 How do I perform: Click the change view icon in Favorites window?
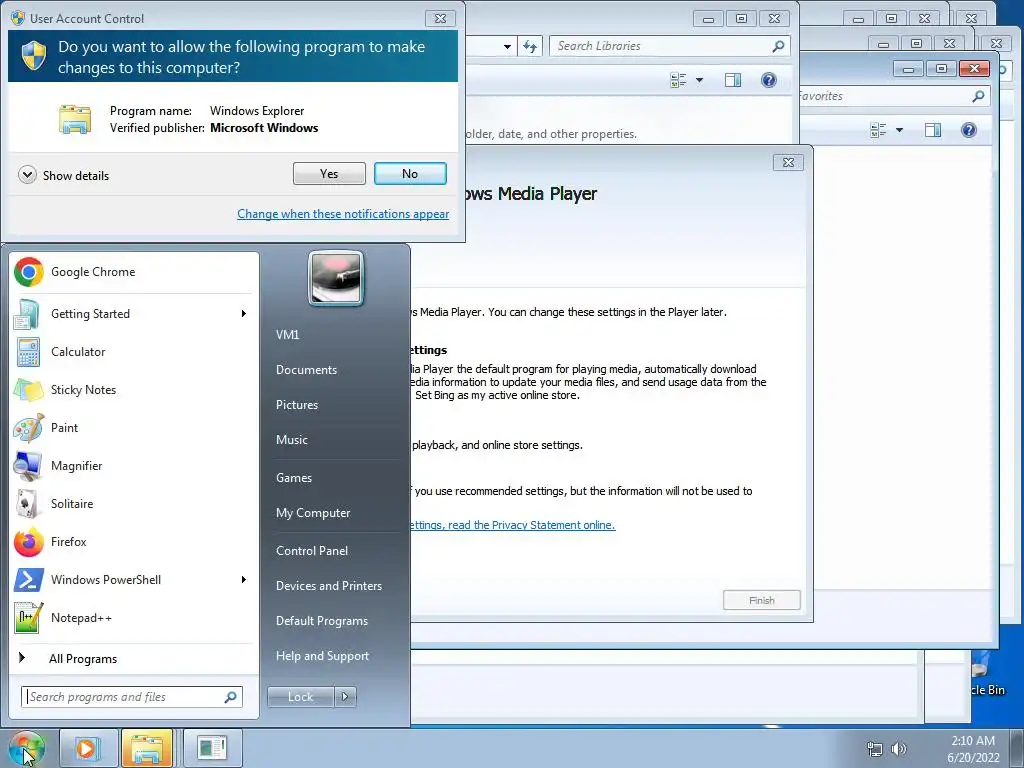point(878,129)
